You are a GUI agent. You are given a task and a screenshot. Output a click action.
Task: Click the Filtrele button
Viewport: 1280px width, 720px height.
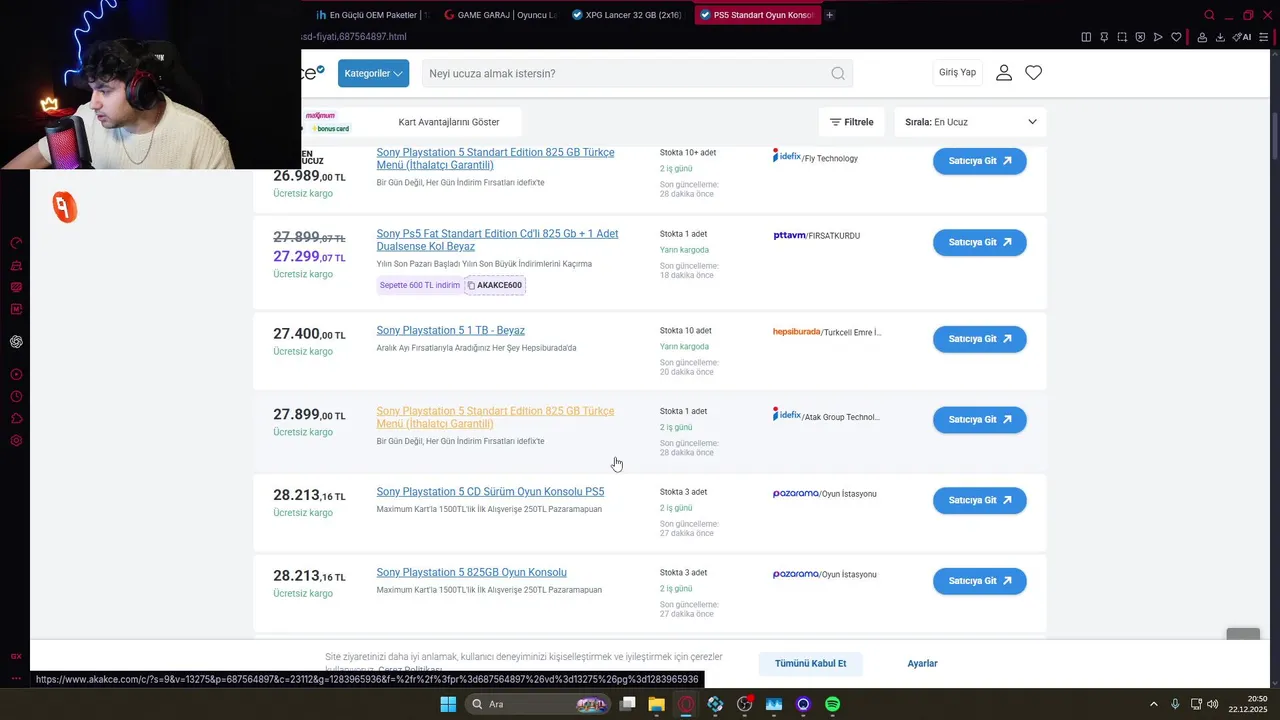pos(851,122)
